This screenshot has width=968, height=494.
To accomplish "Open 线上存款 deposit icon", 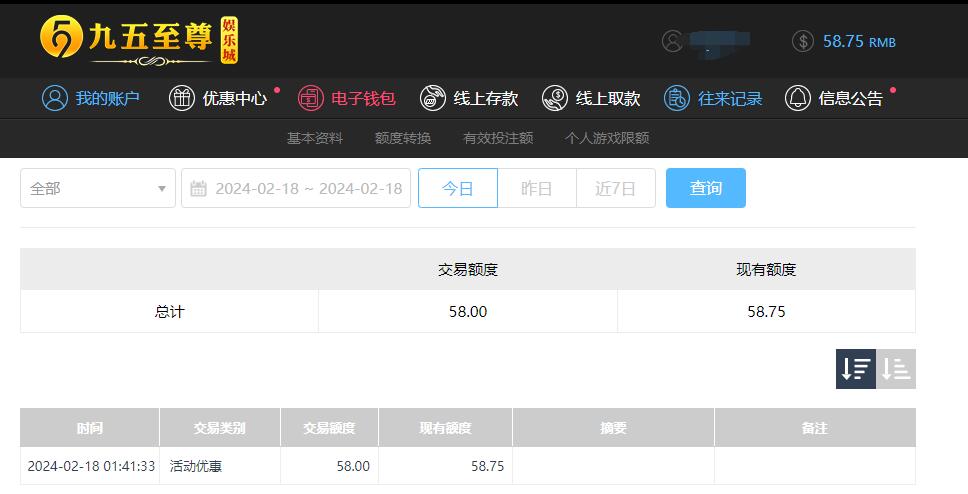I will click(x=433, y=98).
